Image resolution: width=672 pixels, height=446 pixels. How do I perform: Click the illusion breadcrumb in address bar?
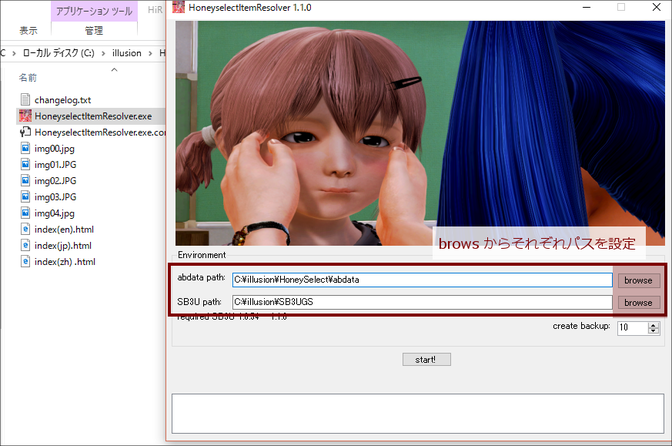126,53
